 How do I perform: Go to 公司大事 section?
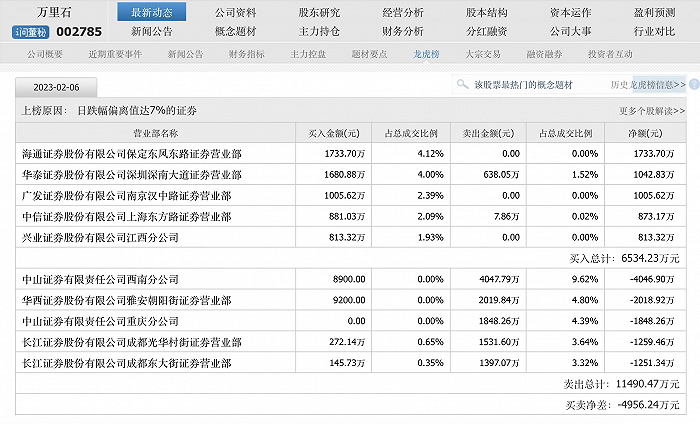point(571,31)
